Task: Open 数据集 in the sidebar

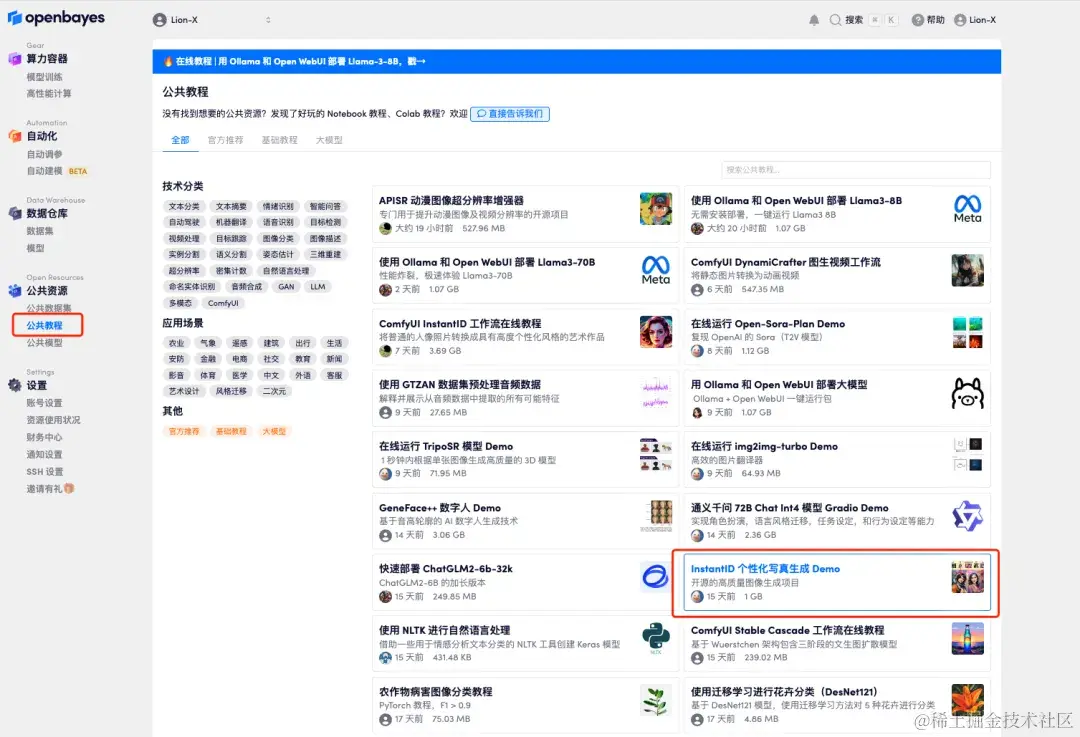Action: pyautogui.click(x=39, y=231)
